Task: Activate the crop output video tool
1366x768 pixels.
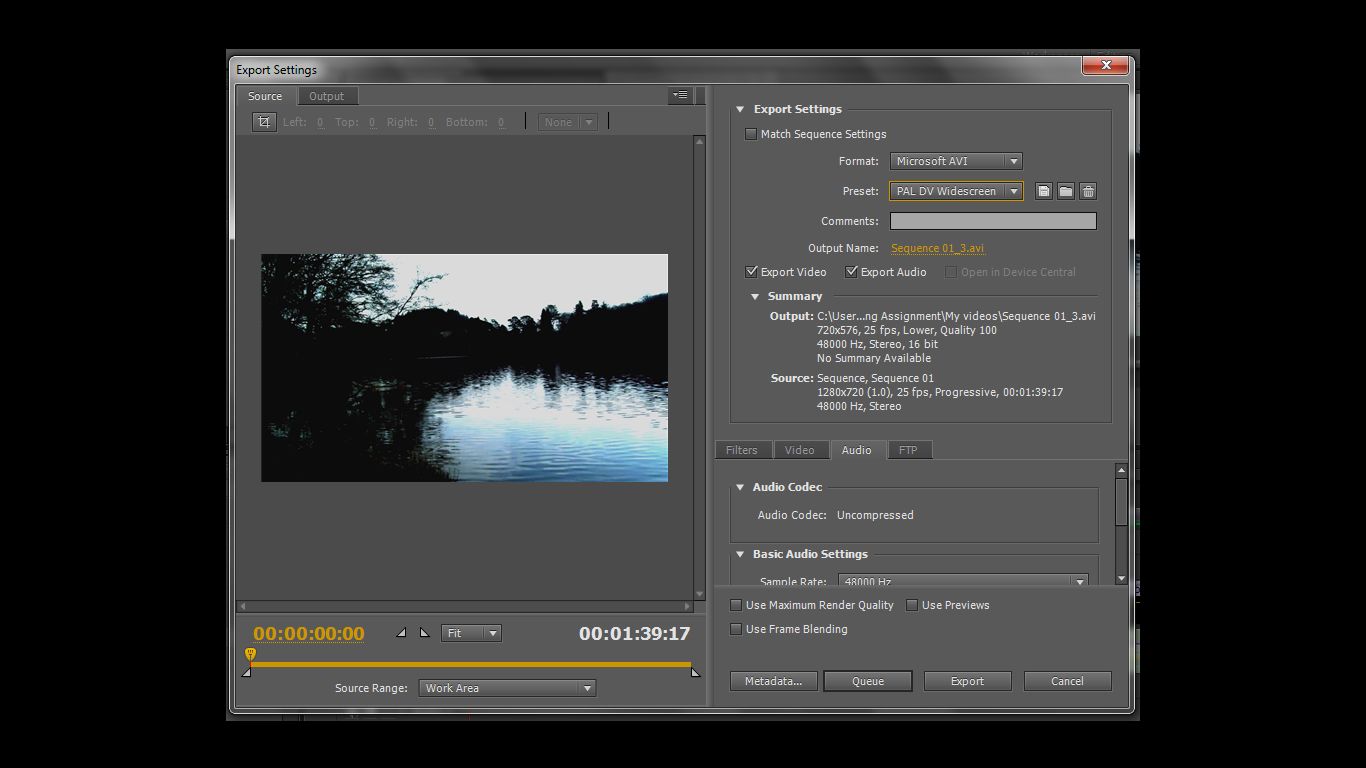Action: pos(264,122)
